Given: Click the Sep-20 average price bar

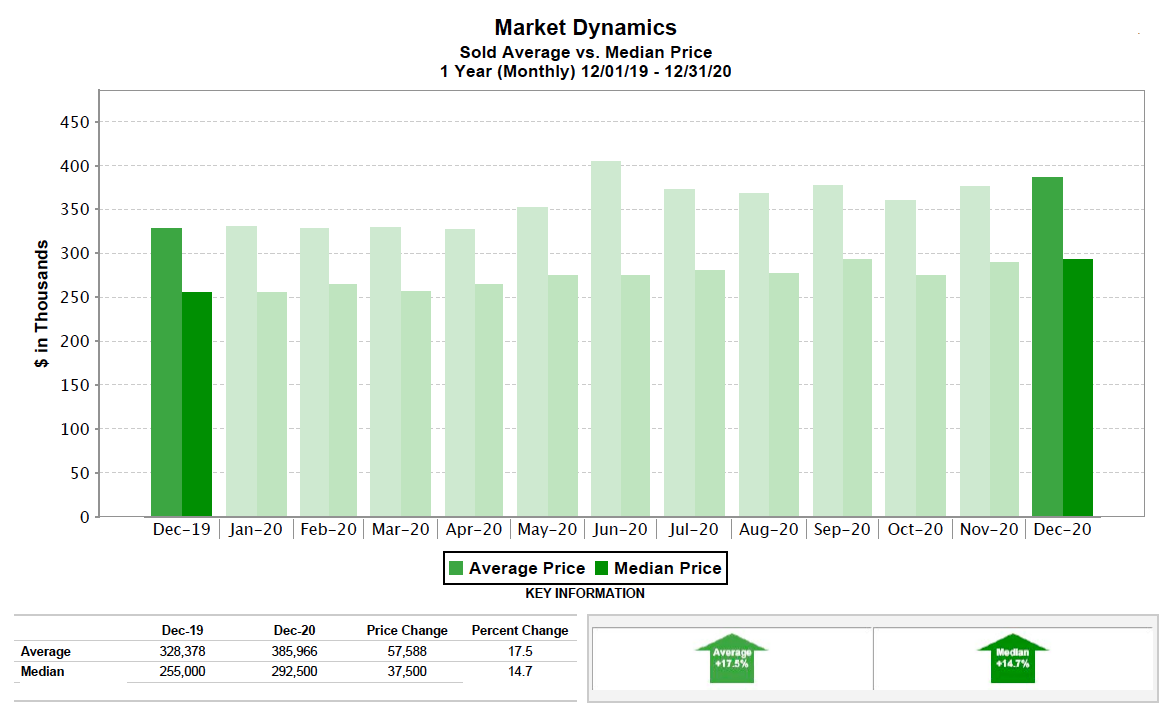Looking at the screenshot, I should (828, 351).
